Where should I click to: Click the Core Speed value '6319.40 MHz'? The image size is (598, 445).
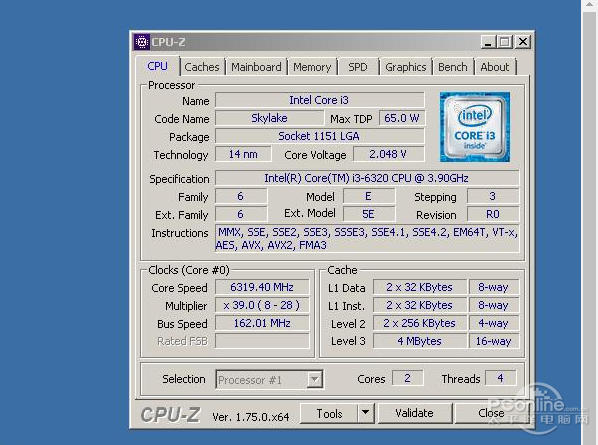pyautogui.click(x=262, y=287)
